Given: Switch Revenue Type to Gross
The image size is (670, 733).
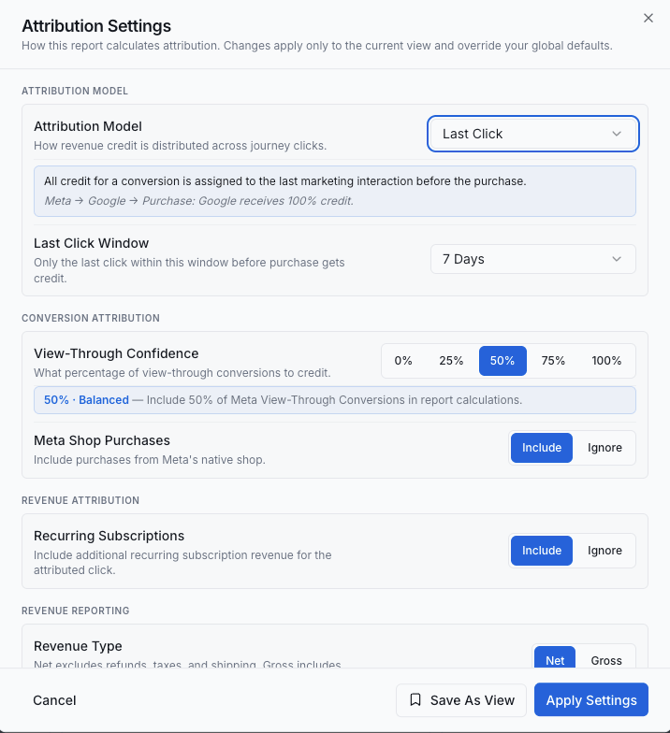Looking at the screenshot, I should coord(606,658).
